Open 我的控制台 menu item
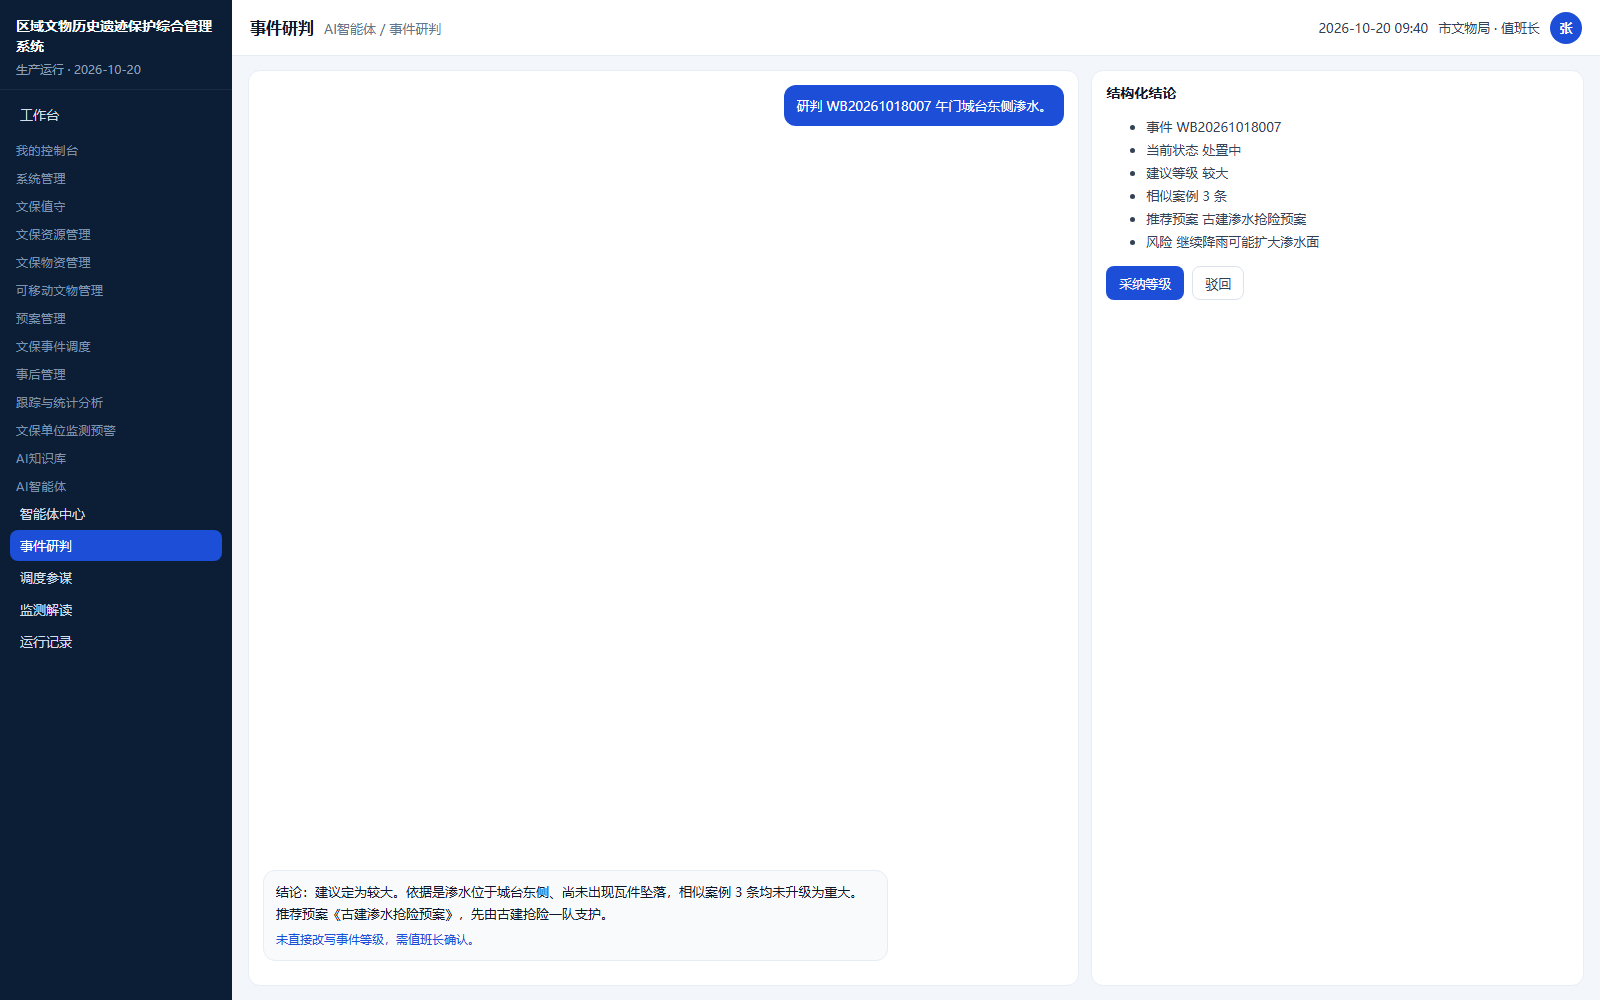The height and width of the screenshot is (1000, 1600). [47, 151]
